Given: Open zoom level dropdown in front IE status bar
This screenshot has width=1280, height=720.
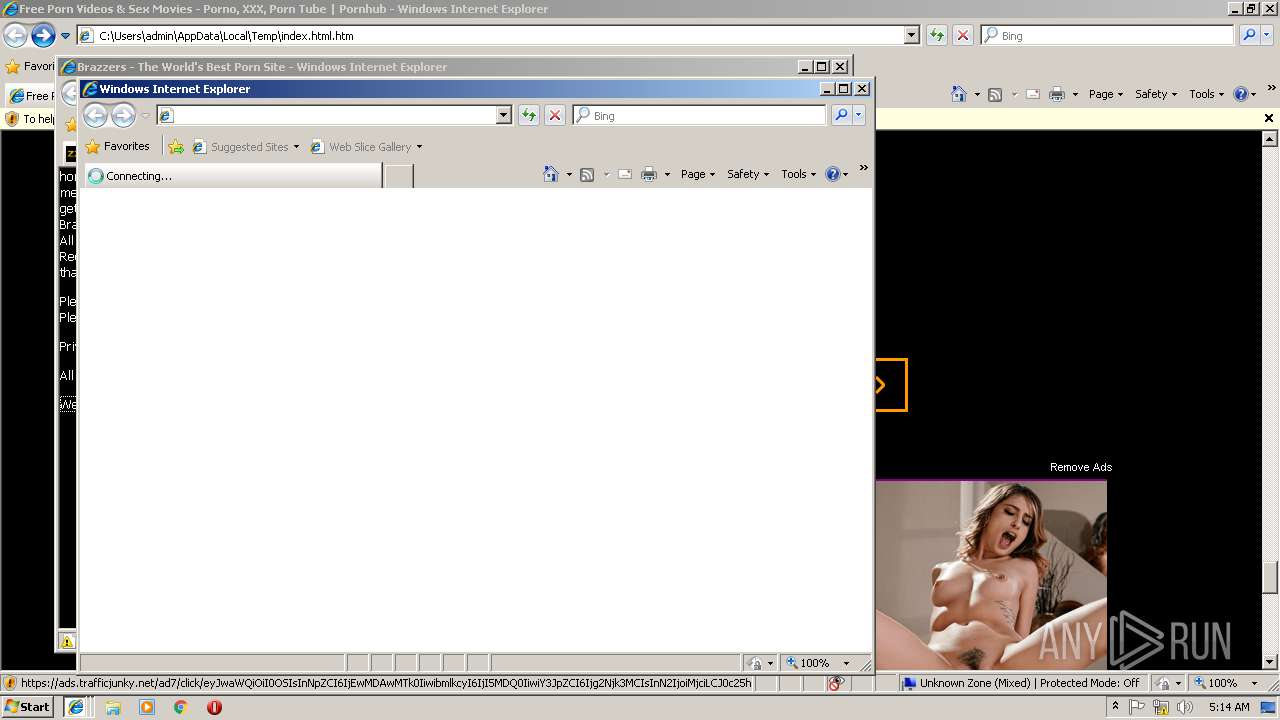Looking at the screenshot, I should click(x=846, y=663).
